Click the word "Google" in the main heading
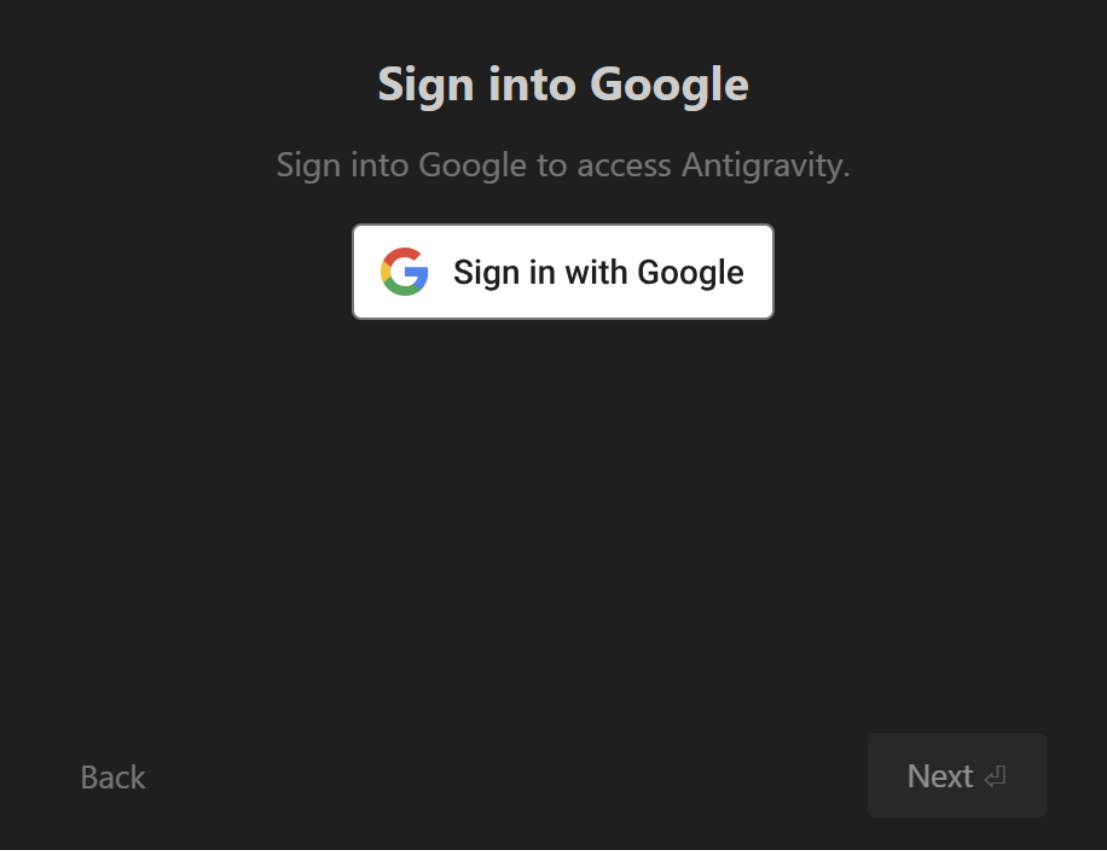 [x=669, y=86]
